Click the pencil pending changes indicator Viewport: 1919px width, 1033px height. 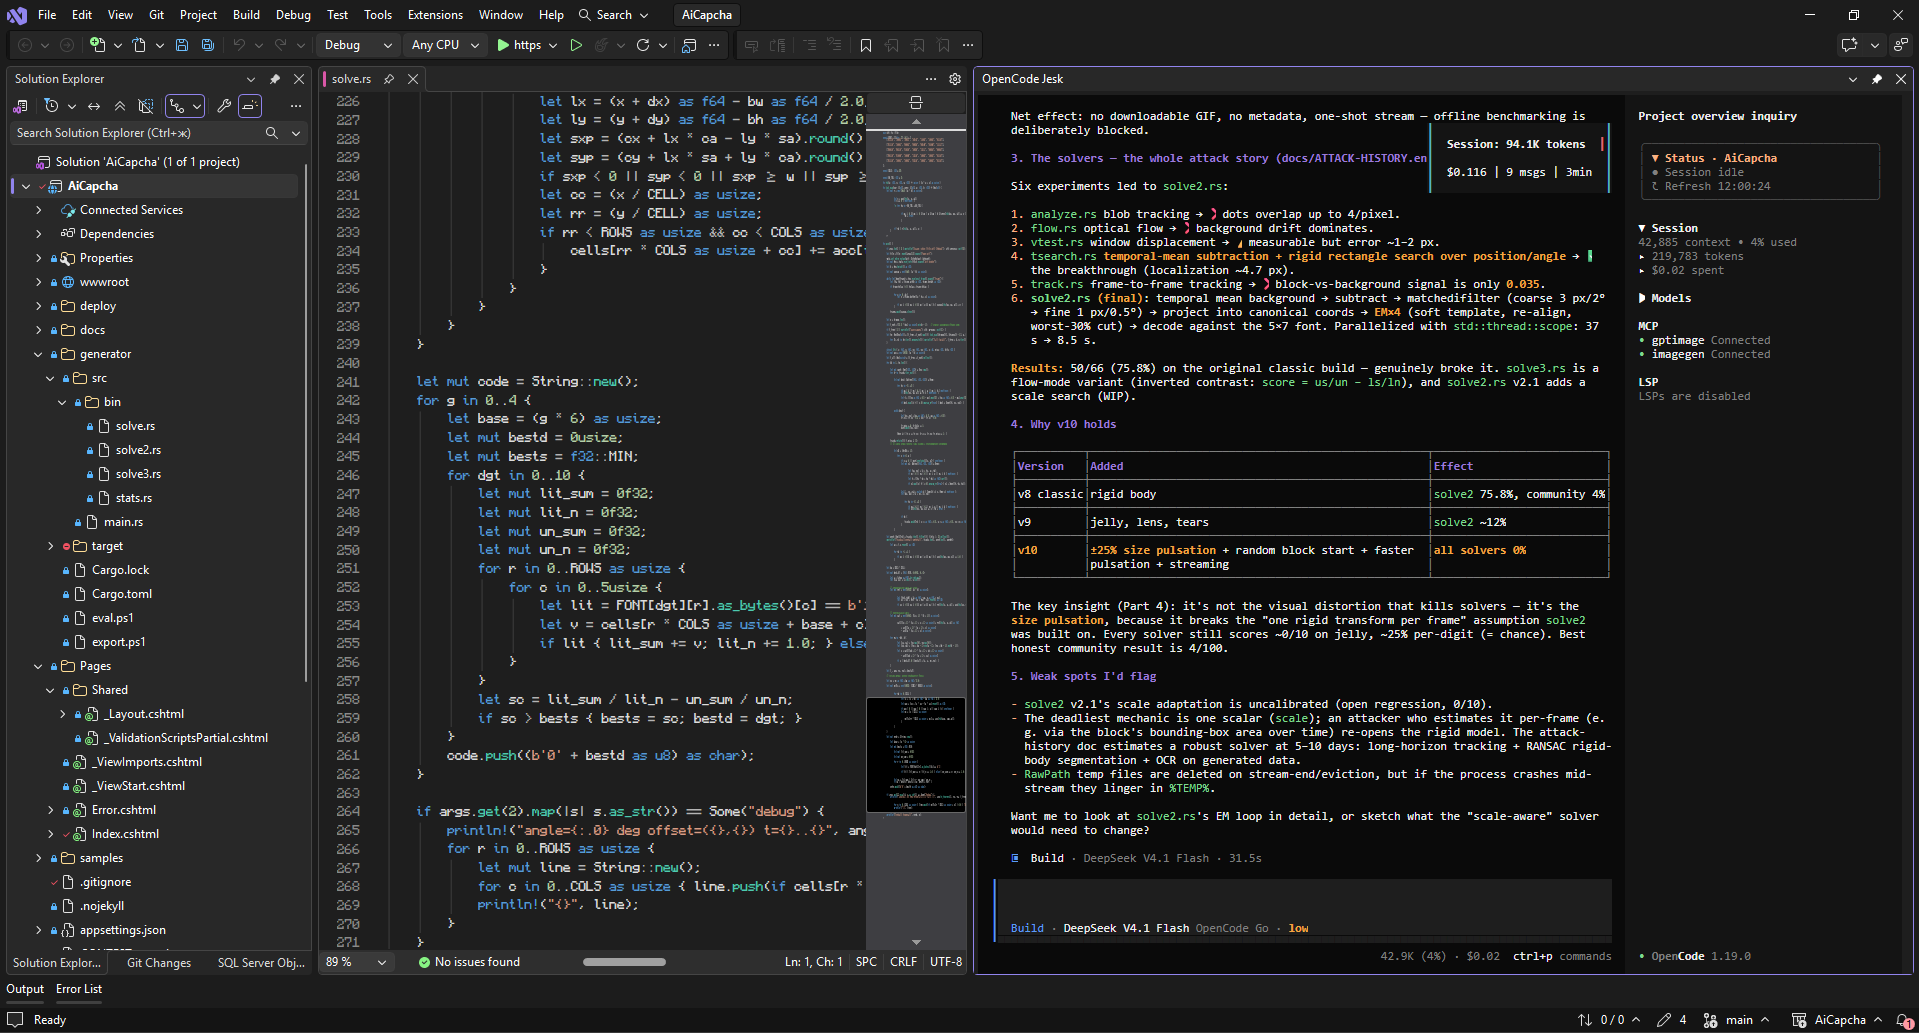(x=1672, y=1020)
